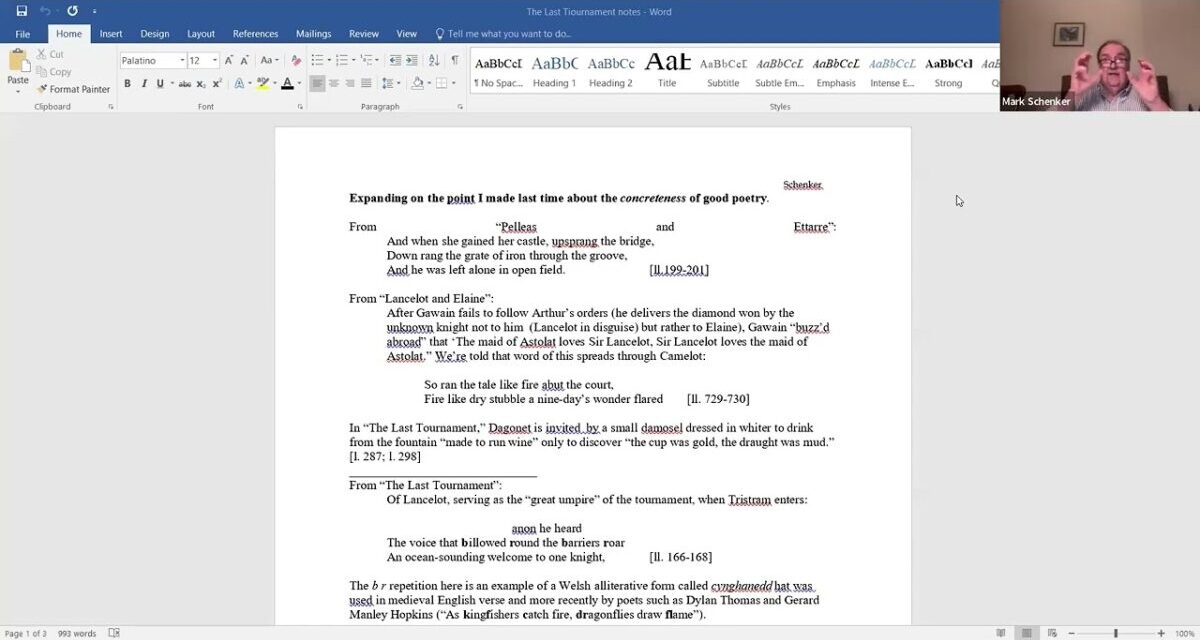
Task: Click the Sort A-Z icon
Action: pyautogui.click(x=434, y=60)
